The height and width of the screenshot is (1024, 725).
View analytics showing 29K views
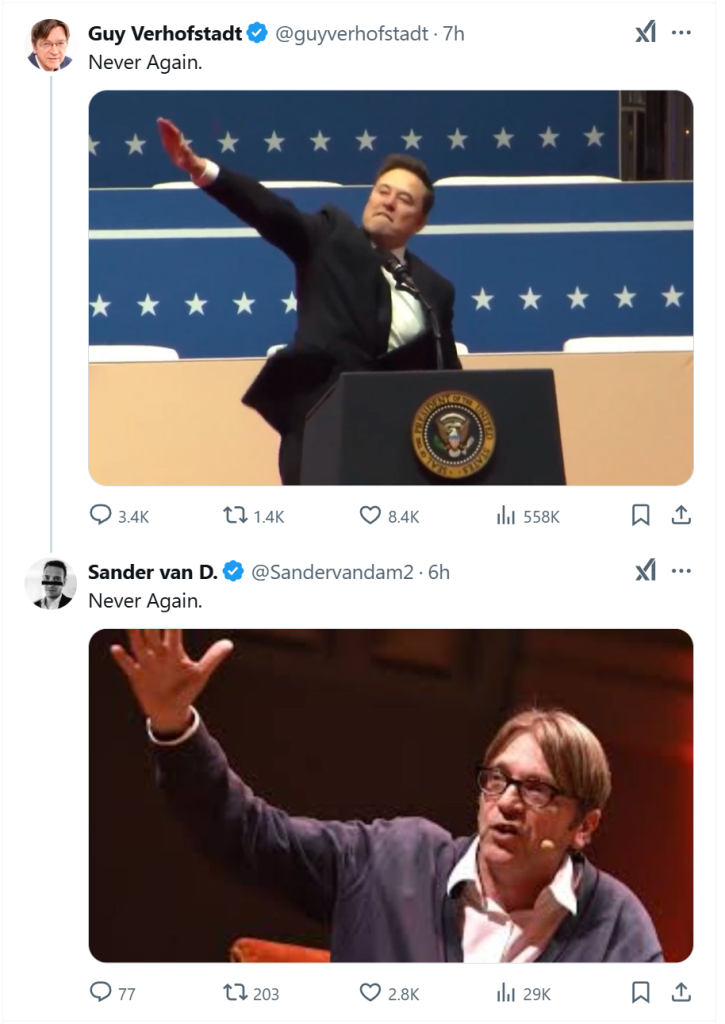[x=506, y=992]
